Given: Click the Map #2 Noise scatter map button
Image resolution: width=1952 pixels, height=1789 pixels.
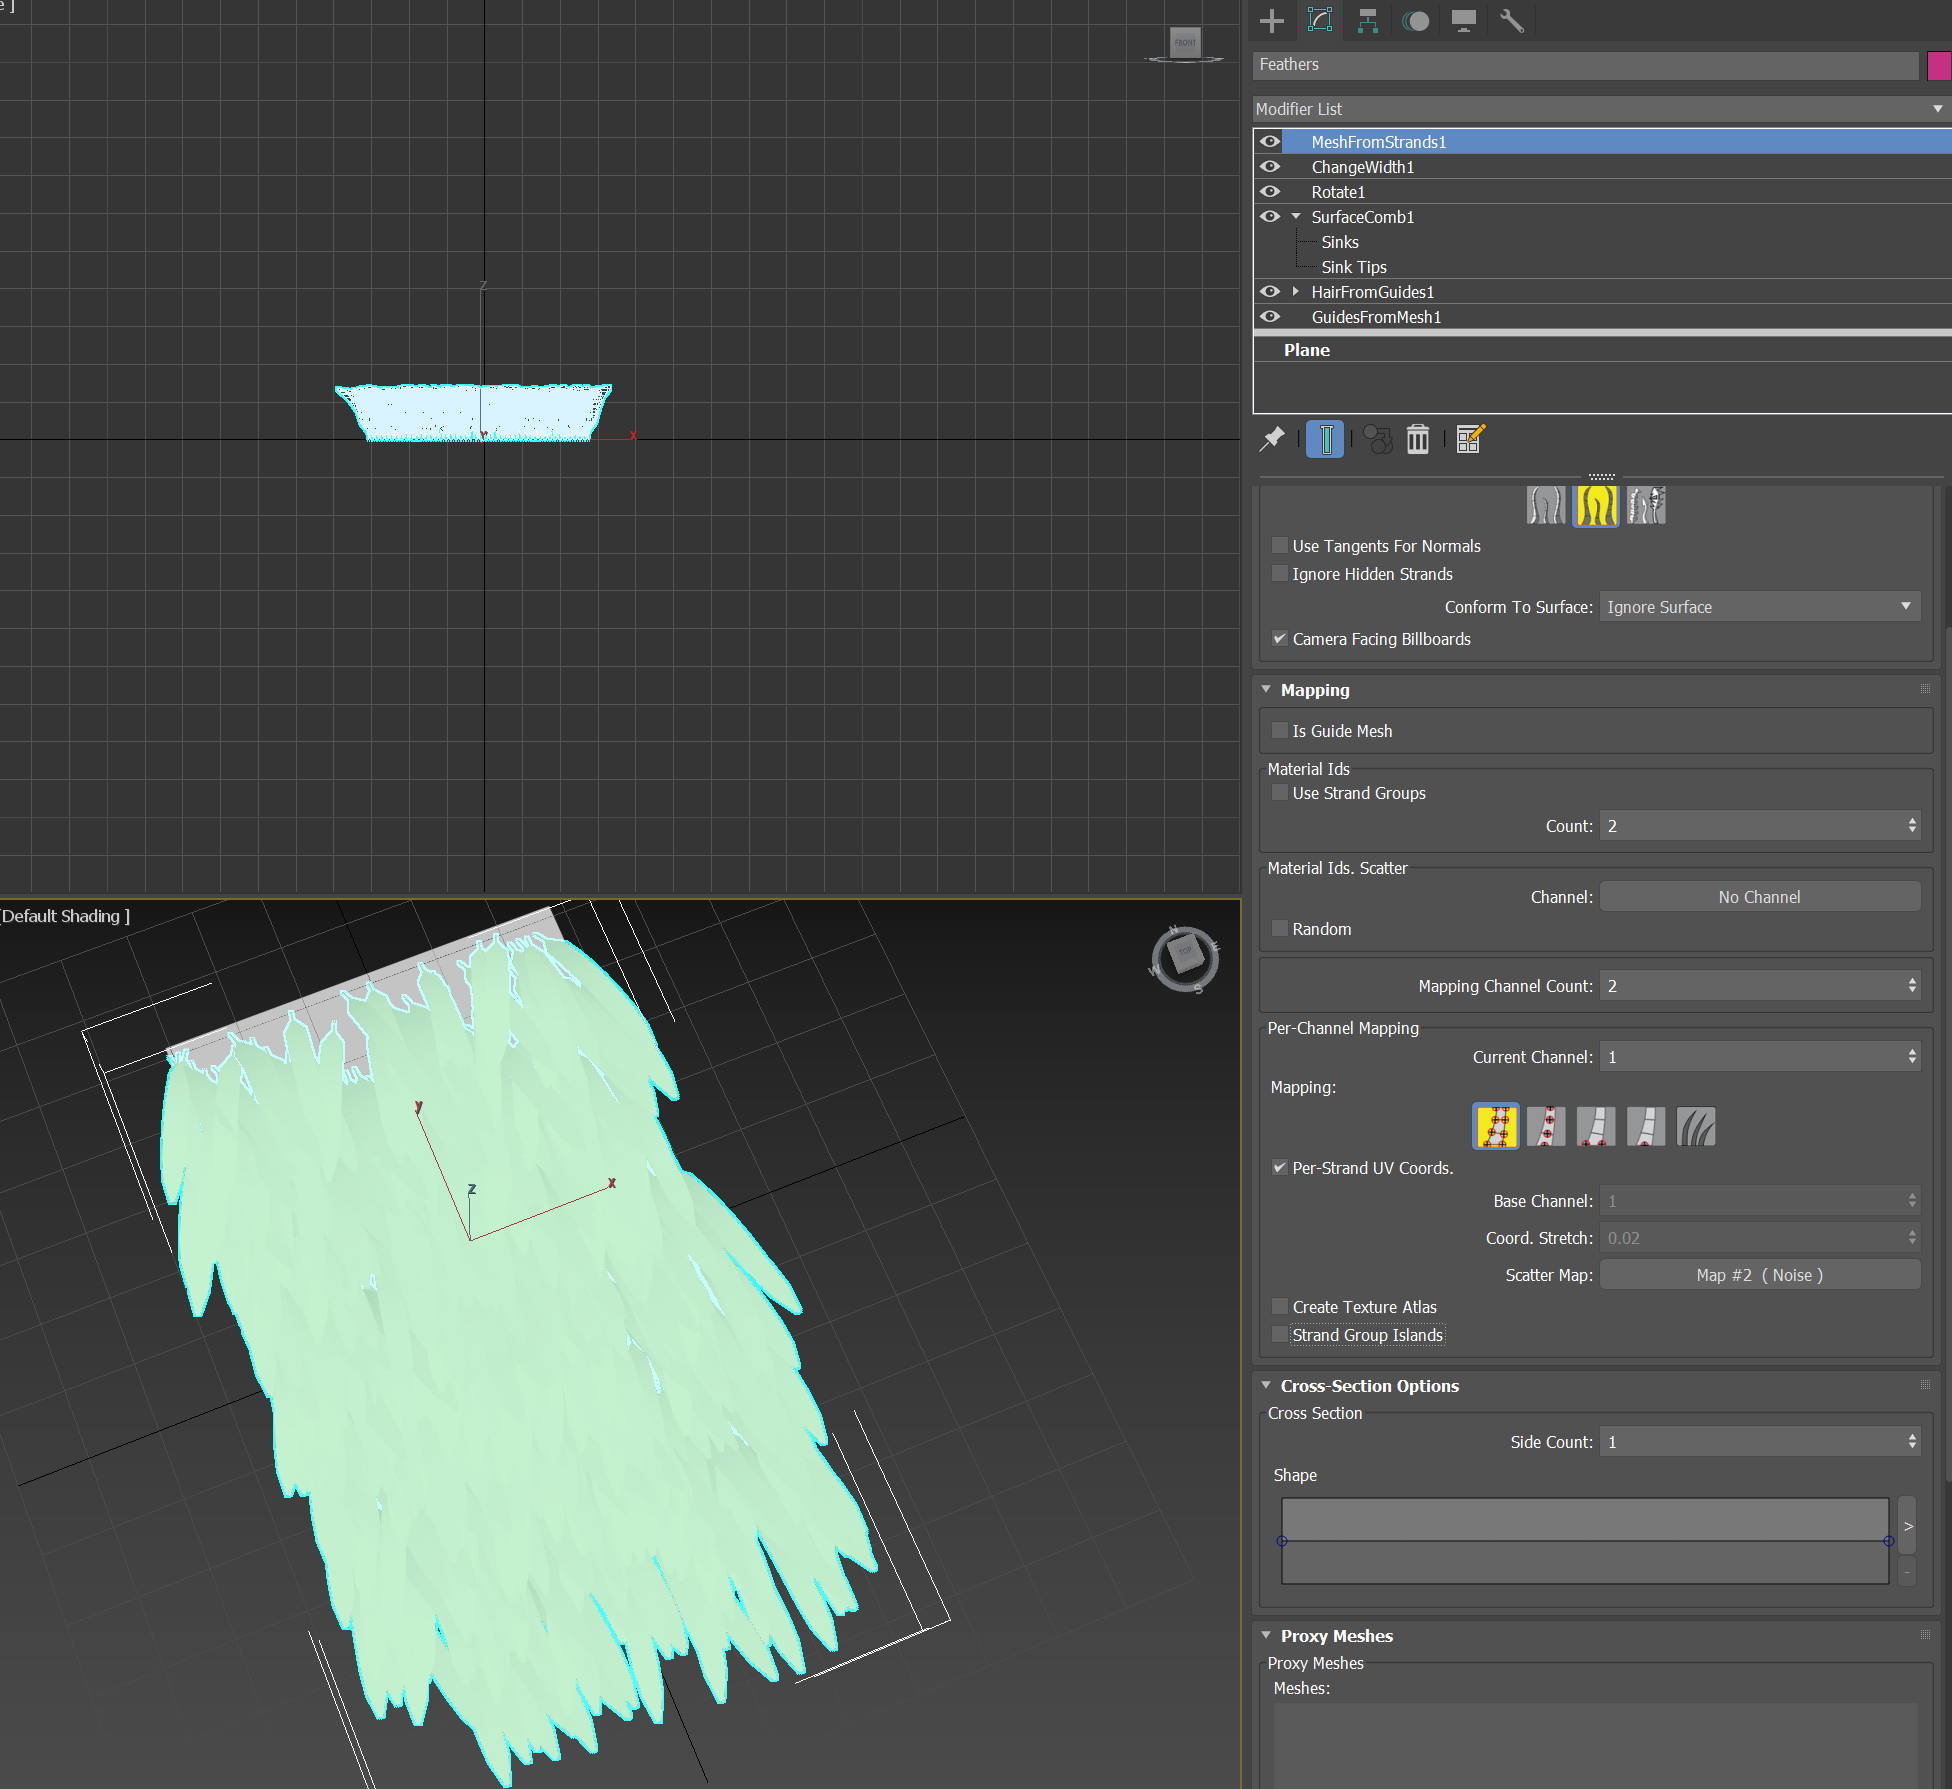Looking at the screenshot, I should point(1759,1275).
